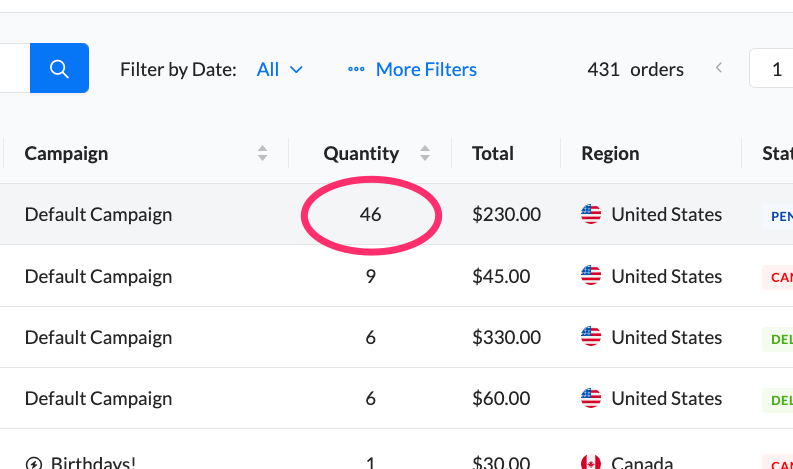Click the More Filters ellipsis icon
The width and height of the screenshot is (793, 469).
coord(356,70)
